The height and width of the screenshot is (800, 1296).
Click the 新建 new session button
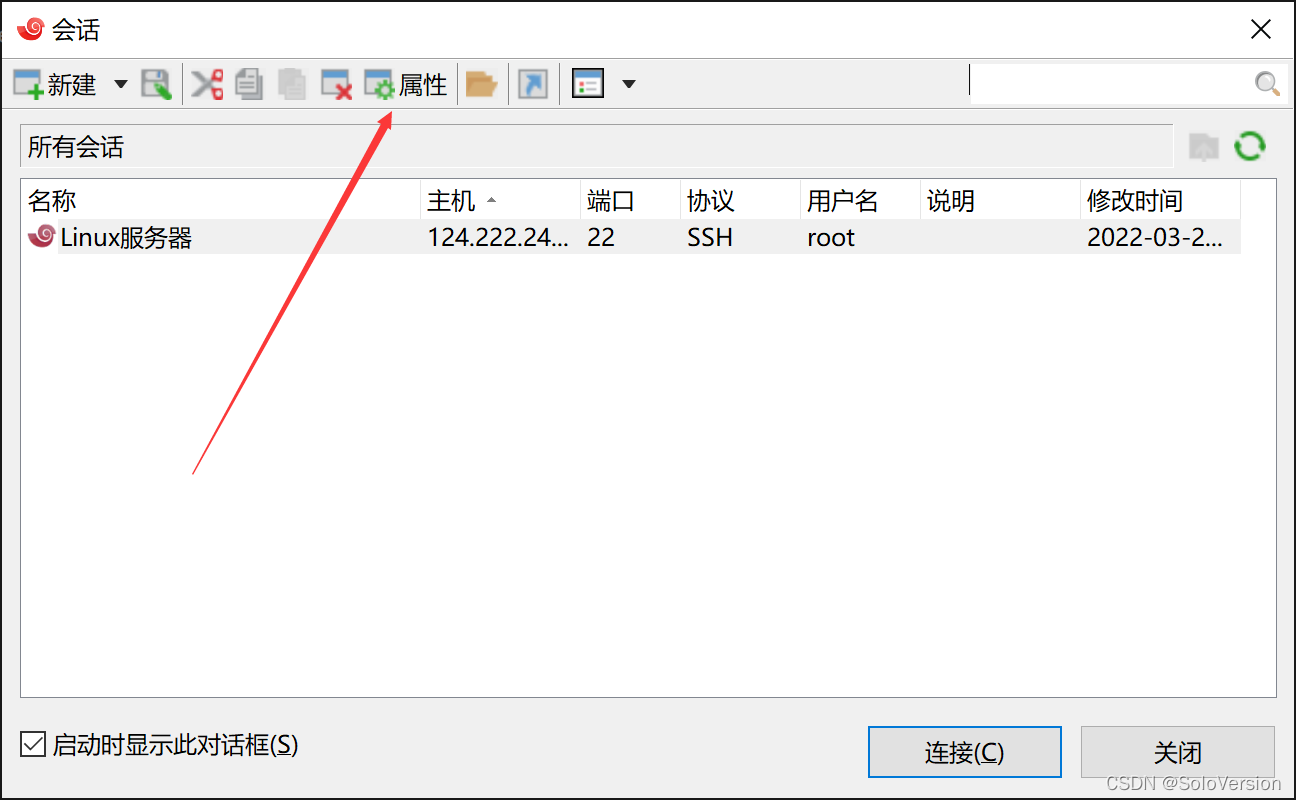point(55,85)
